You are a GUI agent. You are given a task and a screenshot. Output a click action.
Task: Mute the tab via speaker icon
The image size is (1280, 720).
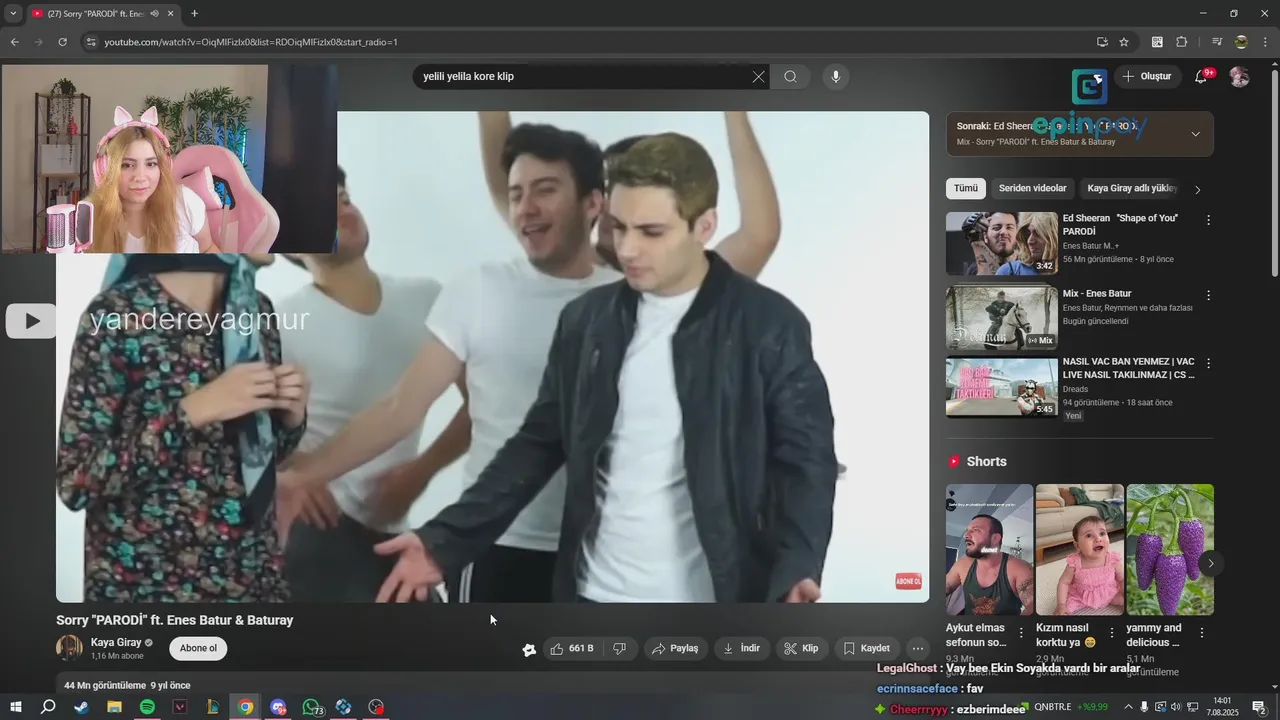154,14
